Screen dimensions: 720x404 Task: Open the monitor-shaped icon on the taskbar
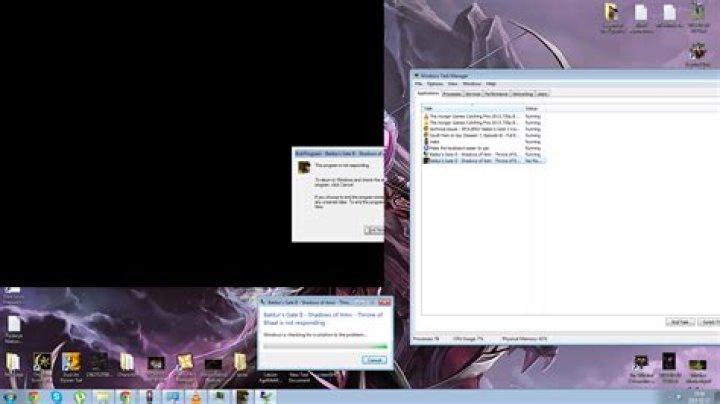tap(173, 397)
